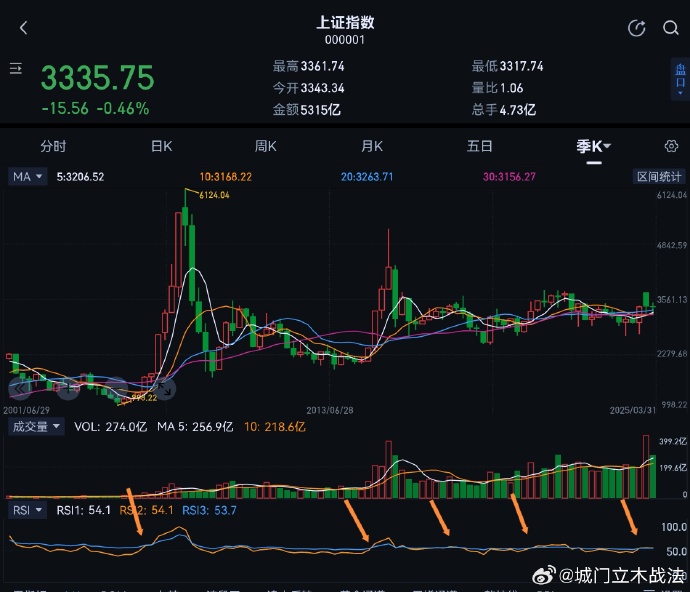Click the 6124.04 peak candlestick label
Screen dimensions: 690x592
click(214, 195)
